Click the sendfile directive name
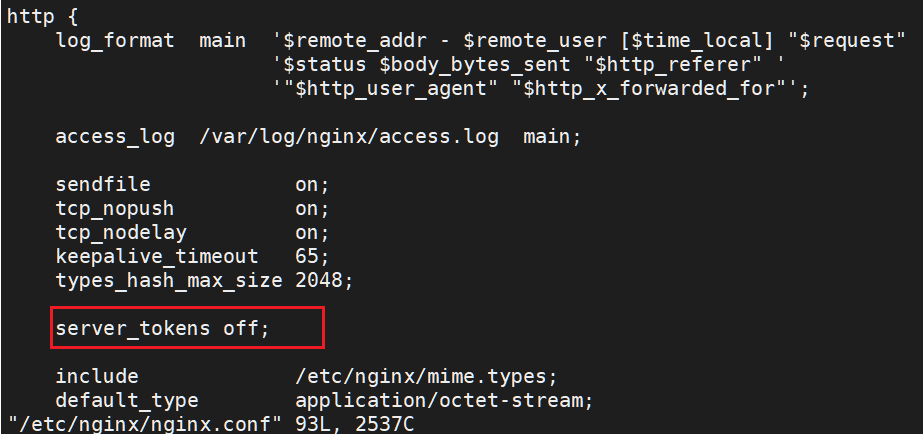 click(x=103, y=184)
